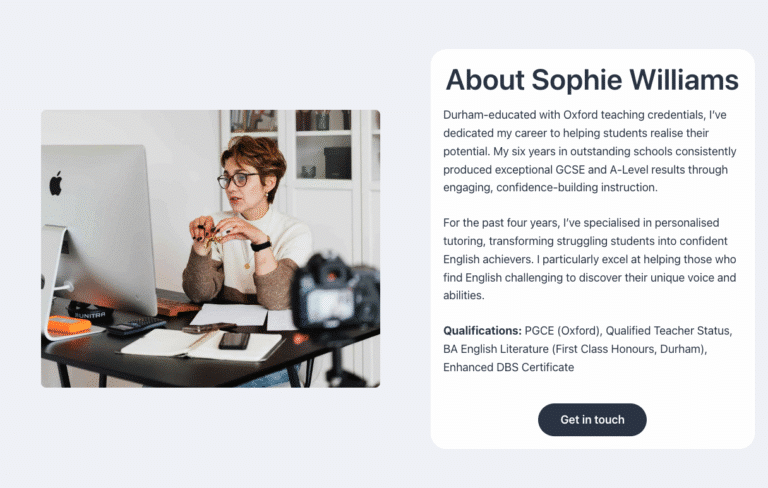Viewport: 768px width, 488px height.
Task: Select the smartphone lying on the desk
Action: pyautogui.click(x=233, y=340)
